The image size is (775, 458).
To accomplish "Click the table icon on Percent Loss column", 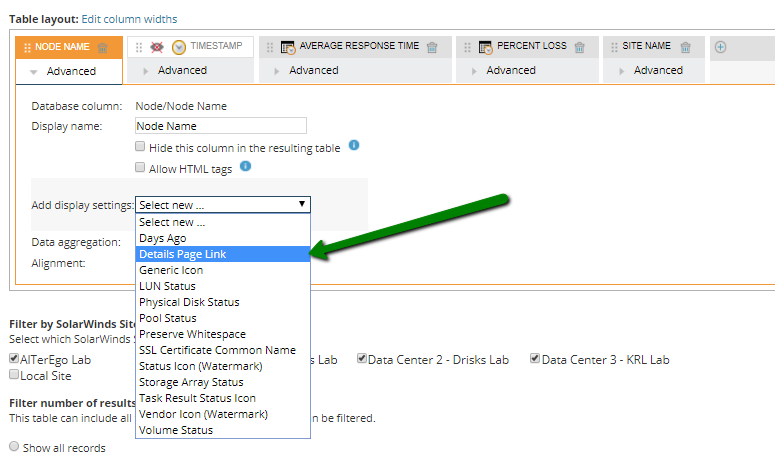I will point(485,47).
